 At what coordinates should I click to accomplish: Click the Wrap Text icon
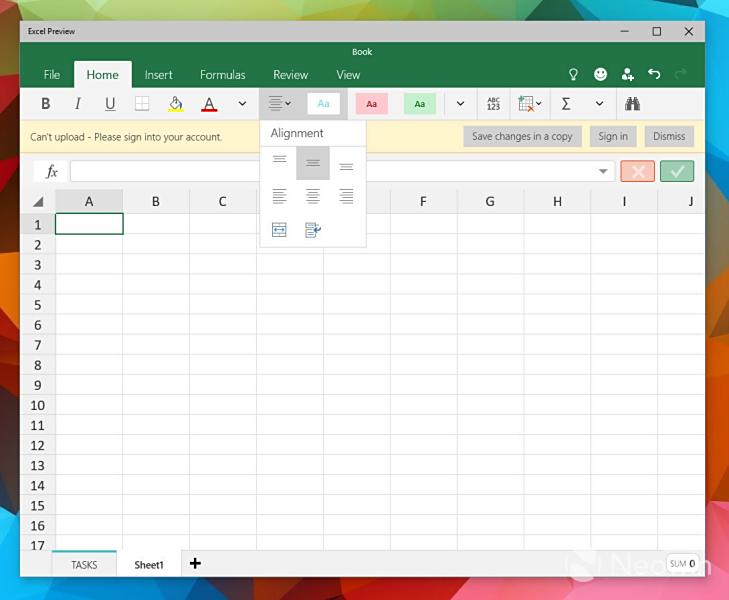313,230
